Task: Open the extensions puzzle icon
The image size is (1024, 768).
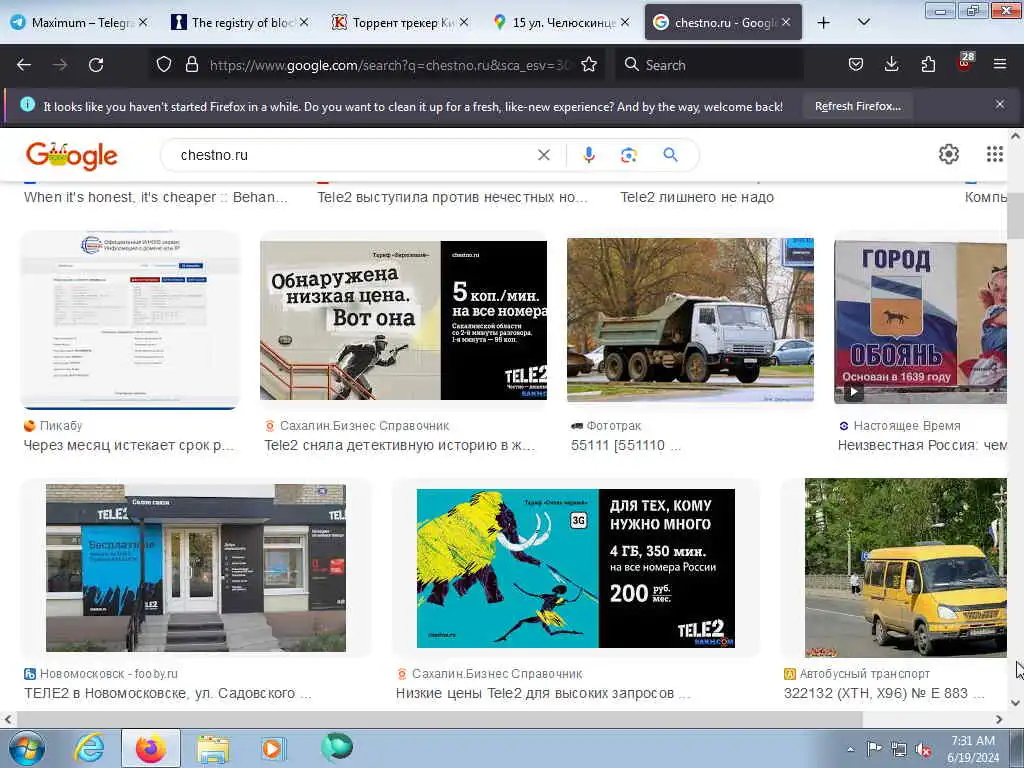Action: point(928,65)
